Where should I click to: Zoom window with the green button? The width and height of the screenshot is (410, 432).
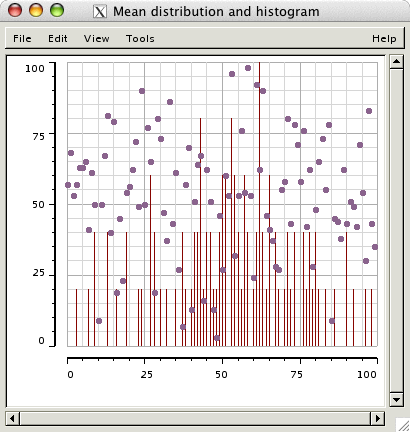click(x=57, y=10)
